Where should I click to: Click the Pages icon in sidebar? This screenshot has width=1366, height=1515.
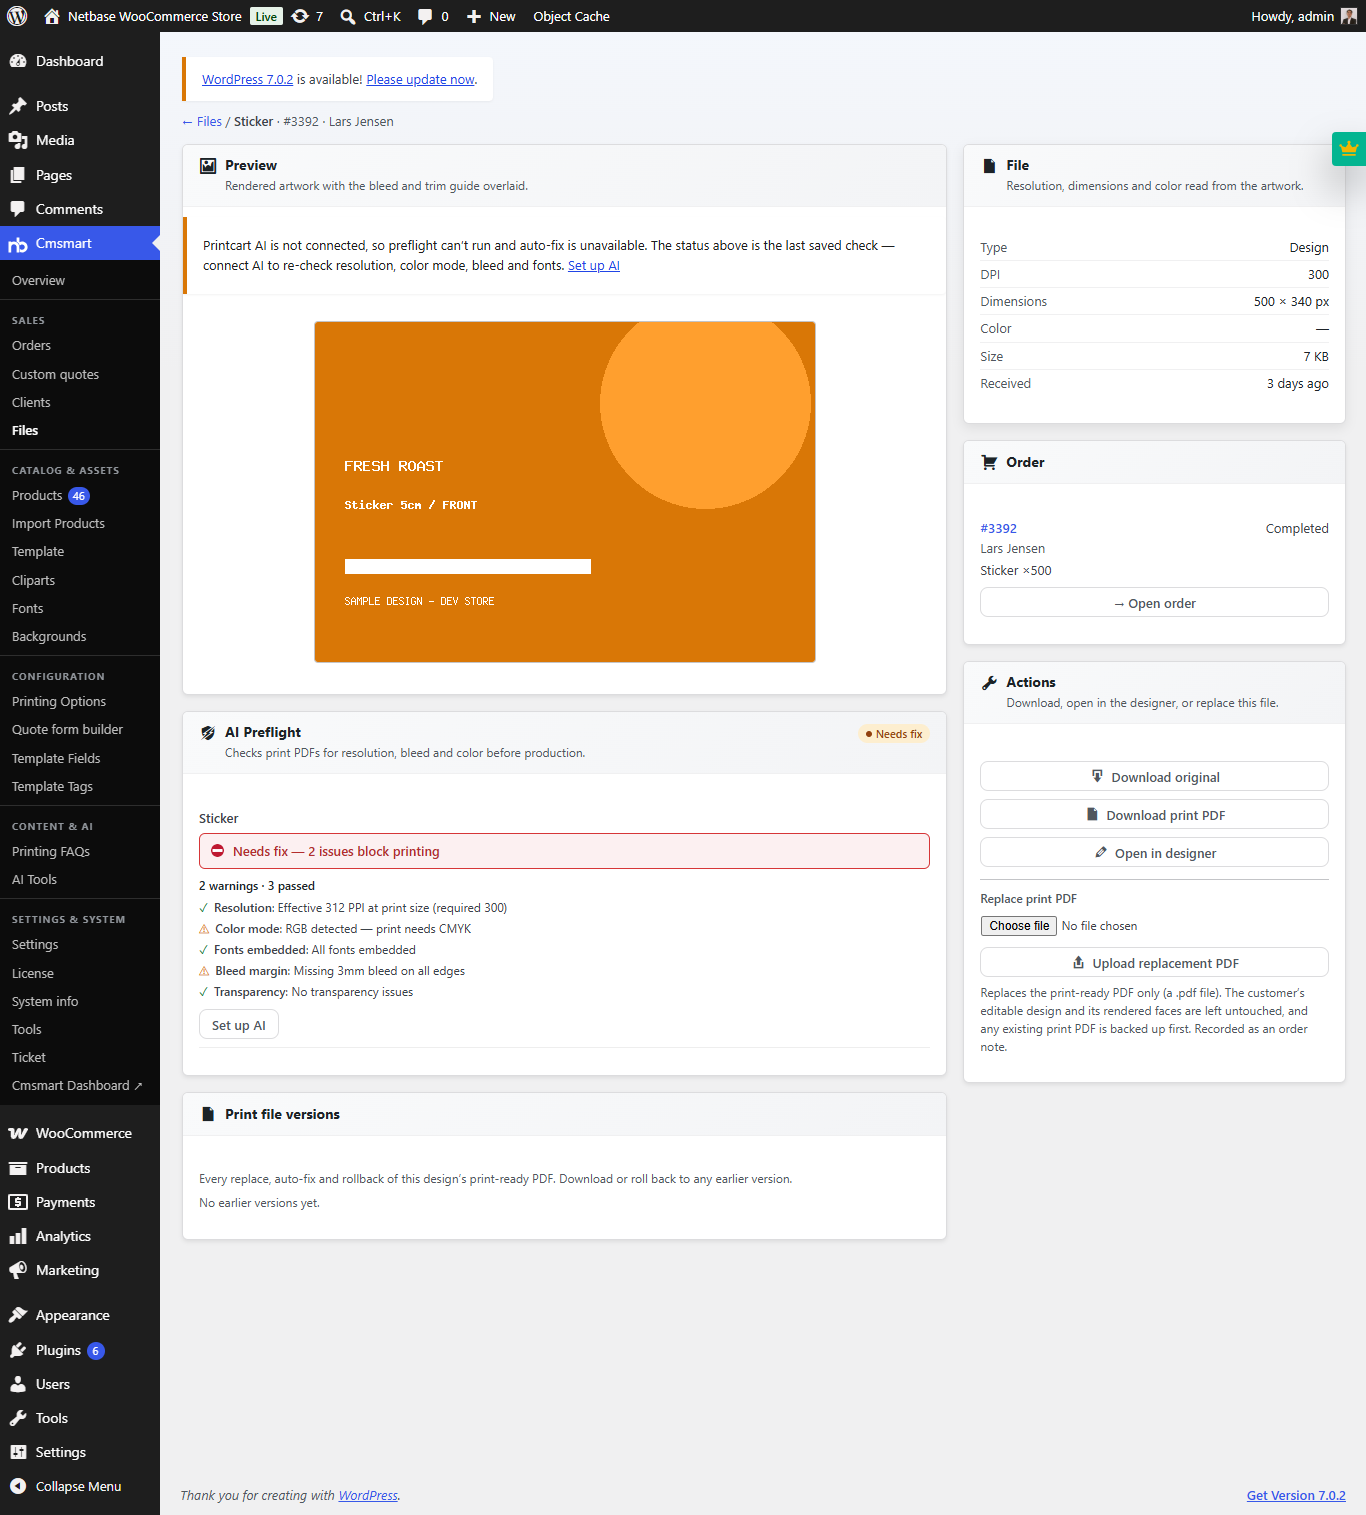coord(18,175)
